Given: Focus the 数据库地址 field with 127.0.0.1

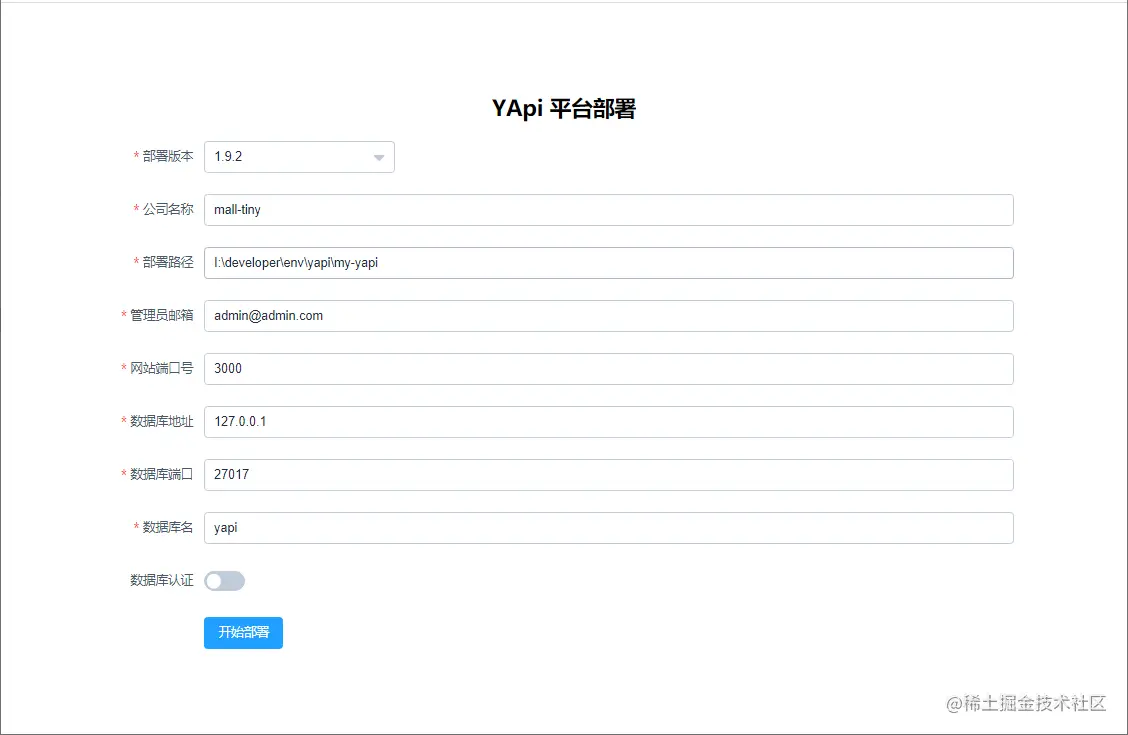Looking at the screenshot, I should click(609, 421).
